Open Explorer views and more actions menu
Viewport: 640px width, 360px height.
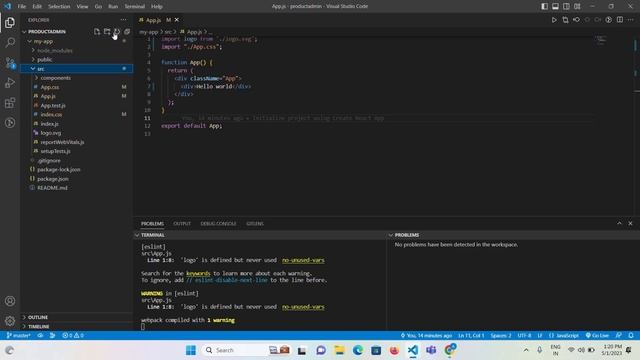pyautogui.click(x=123, y=20)
